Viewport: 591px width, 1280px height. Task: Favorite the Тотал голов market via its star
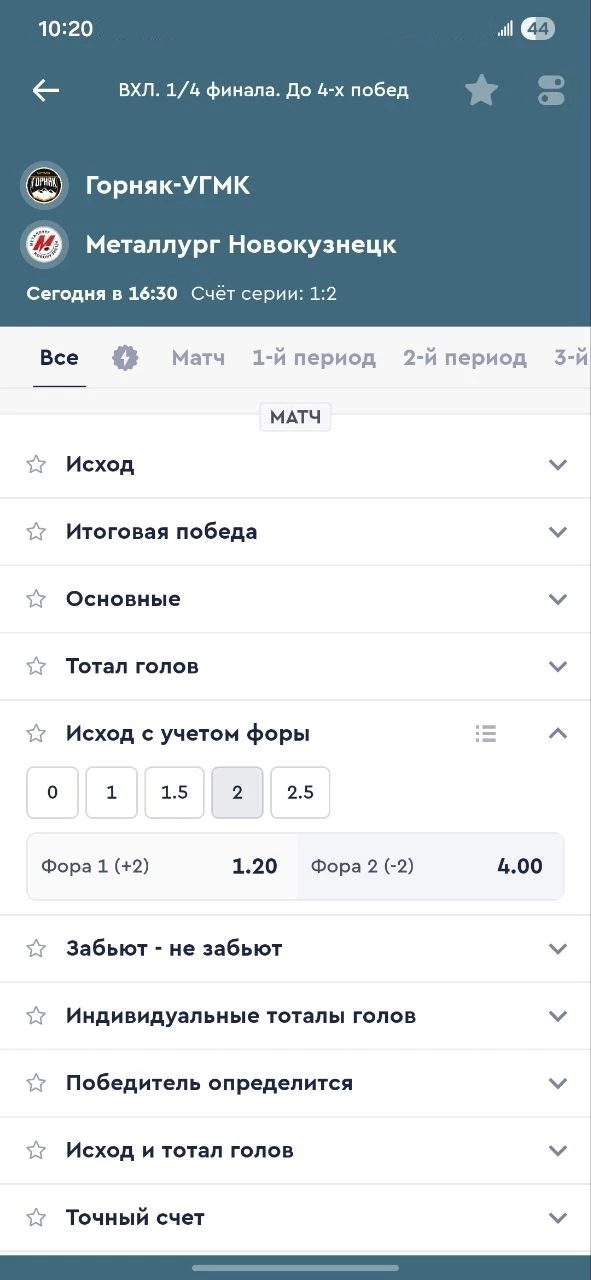point(36,665)
